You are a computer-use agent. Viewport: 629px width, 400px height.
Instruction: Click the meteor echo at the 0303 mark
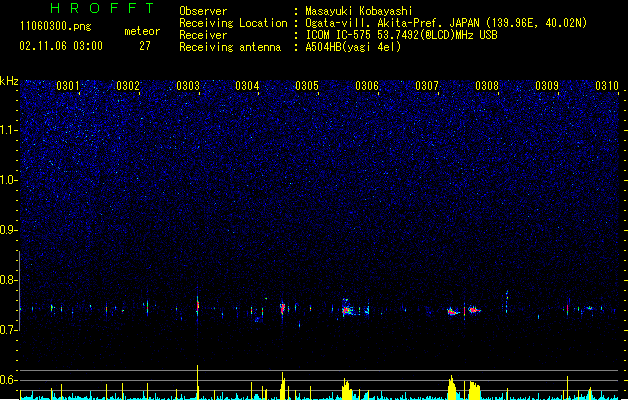pos(197,306)
